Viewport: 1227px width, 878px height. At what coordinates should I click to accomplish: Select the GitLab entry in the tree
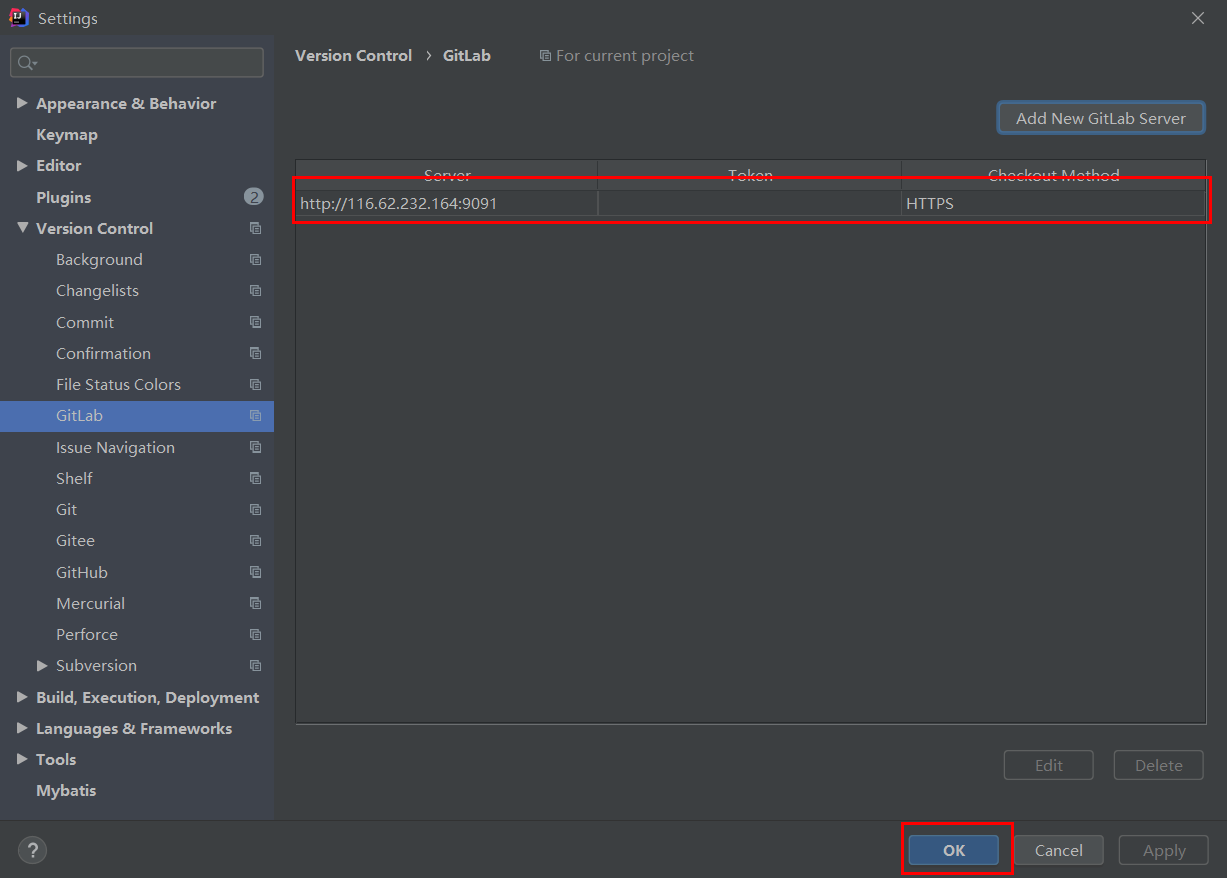(x=137, y=415)
